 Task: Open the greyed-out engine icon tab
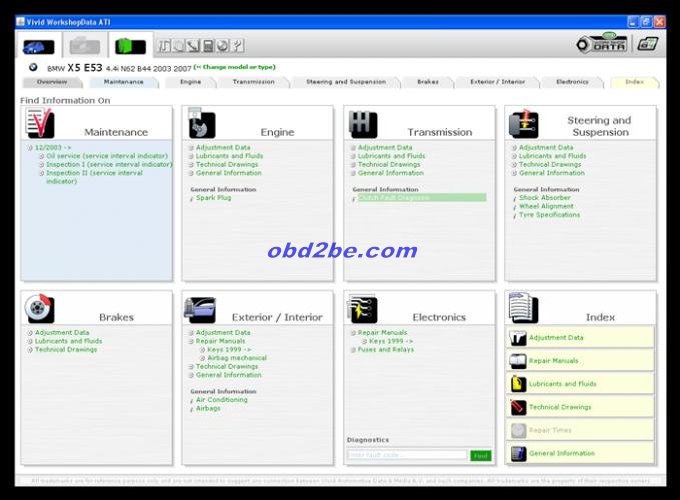85,46
